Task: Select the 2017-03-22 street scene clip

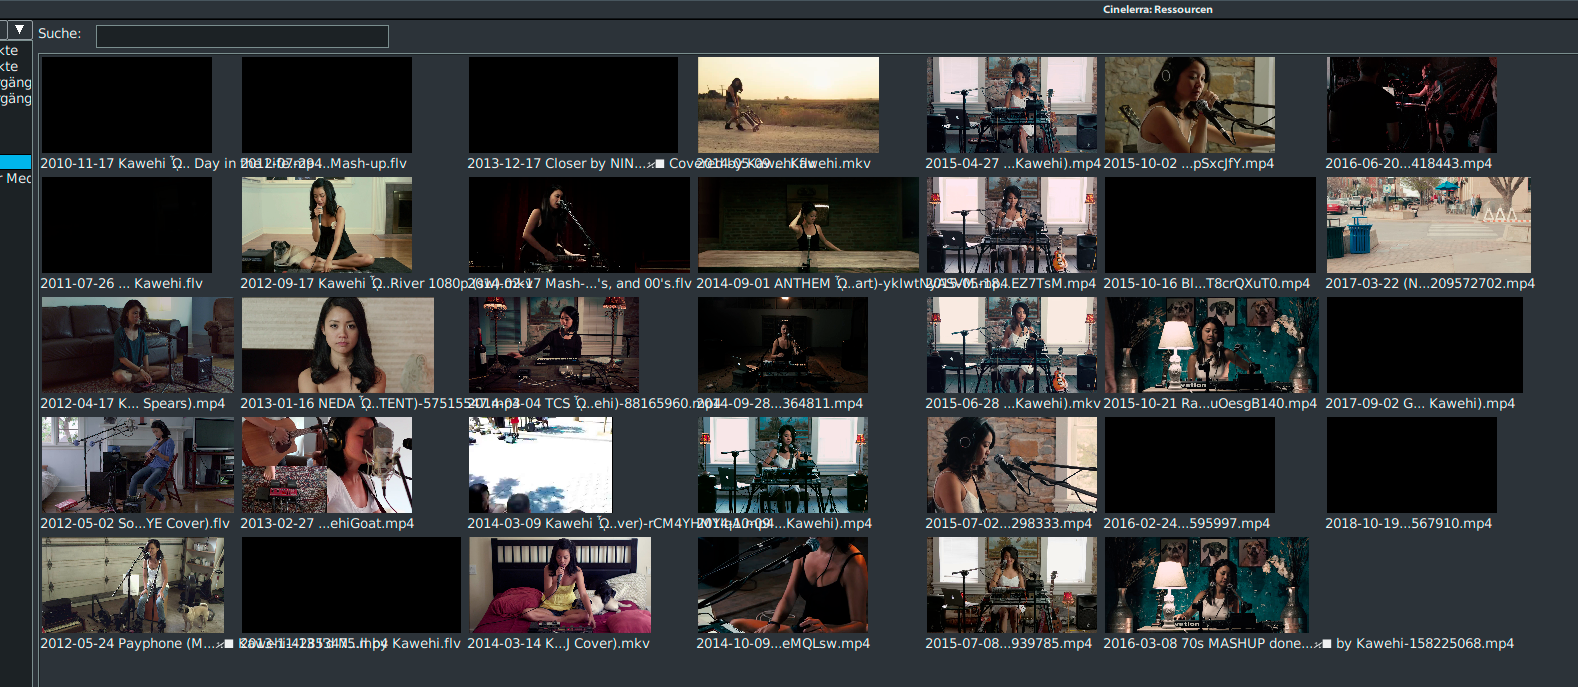Action: pos(1428,225)
